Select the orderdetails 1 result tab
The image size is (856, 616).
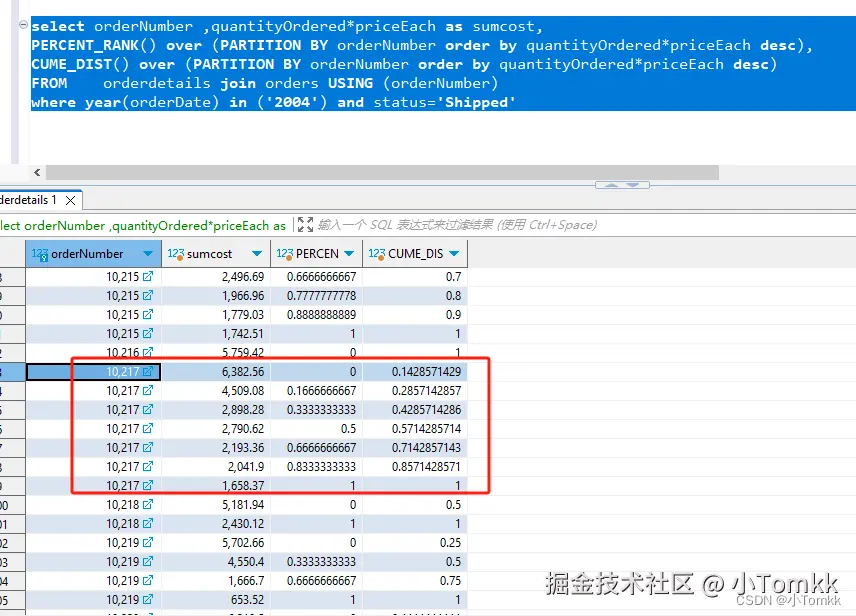pos(39,200)
